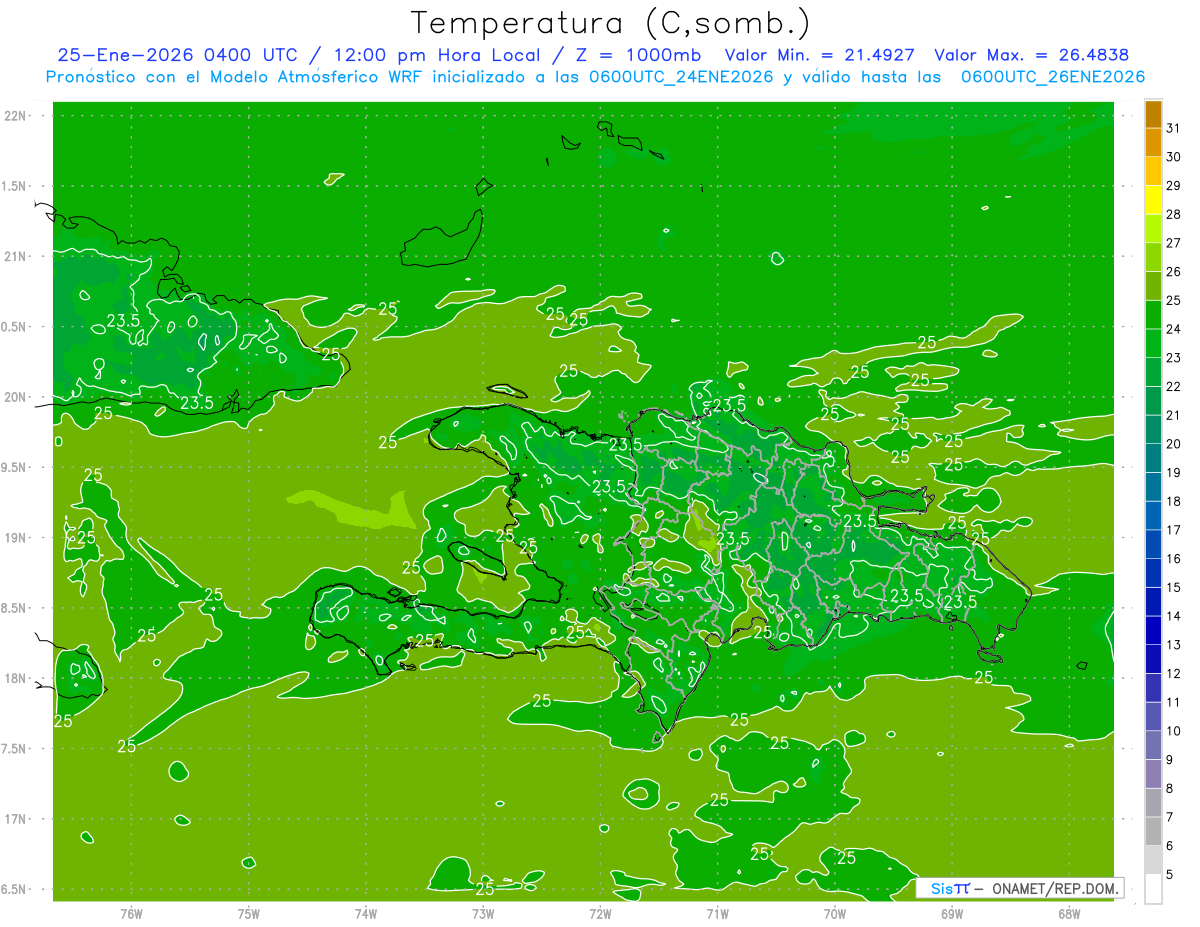The width and height of the screenshot is (1200, 927).
Task: Click the color legend value '15'
Action: pyautogui.click(x=1174, y=588)
